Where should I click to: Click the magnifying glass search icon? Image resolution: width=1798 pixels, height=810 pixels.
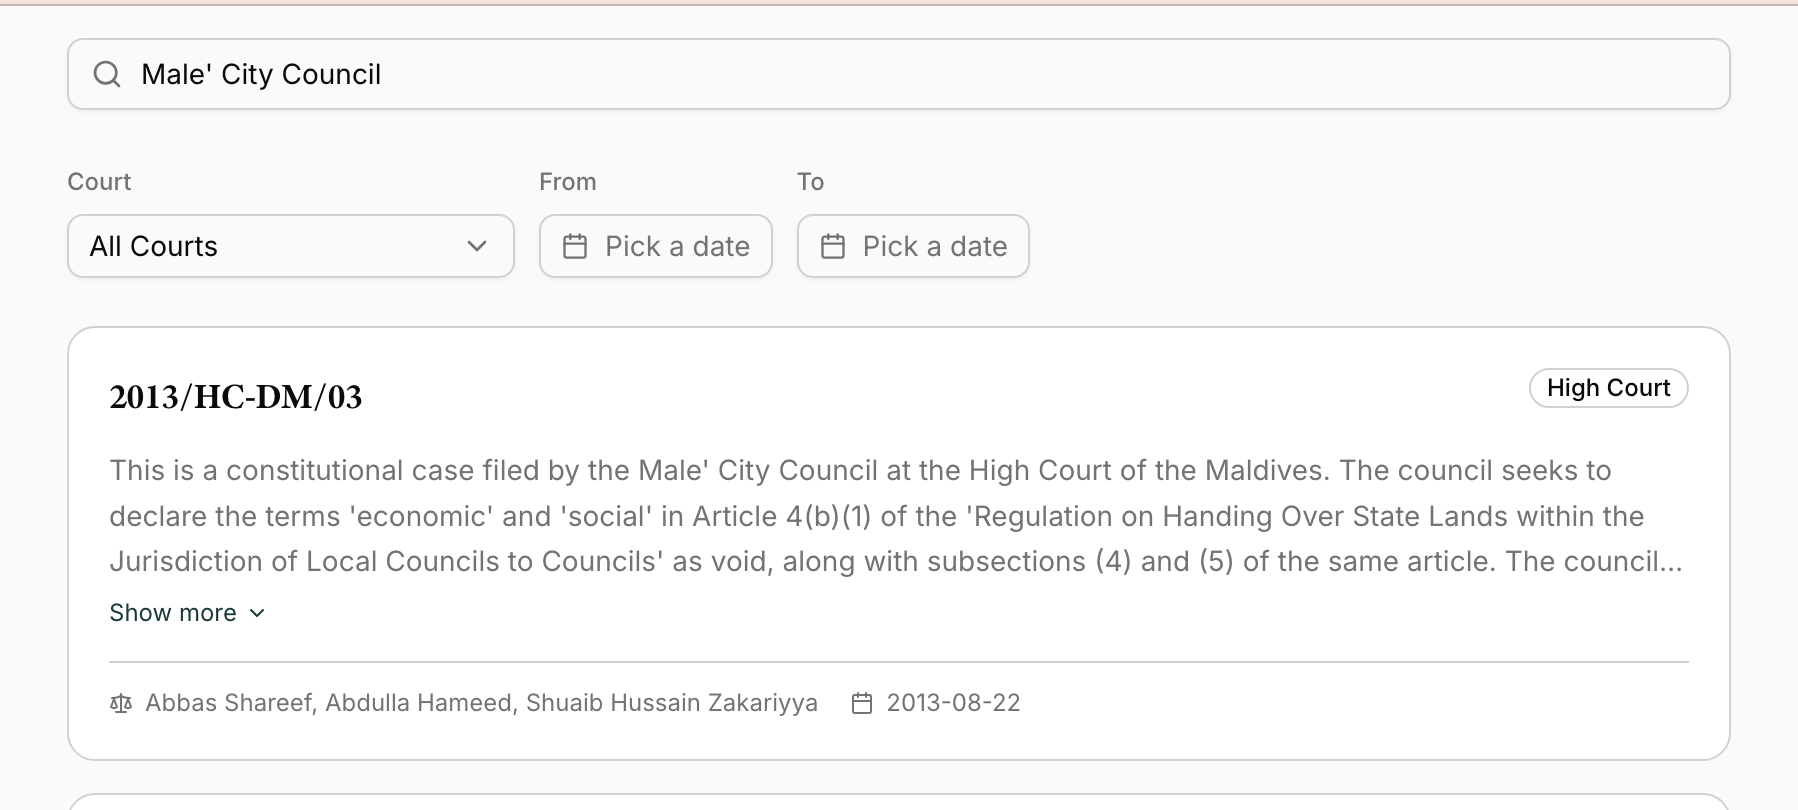coord(107,74)
